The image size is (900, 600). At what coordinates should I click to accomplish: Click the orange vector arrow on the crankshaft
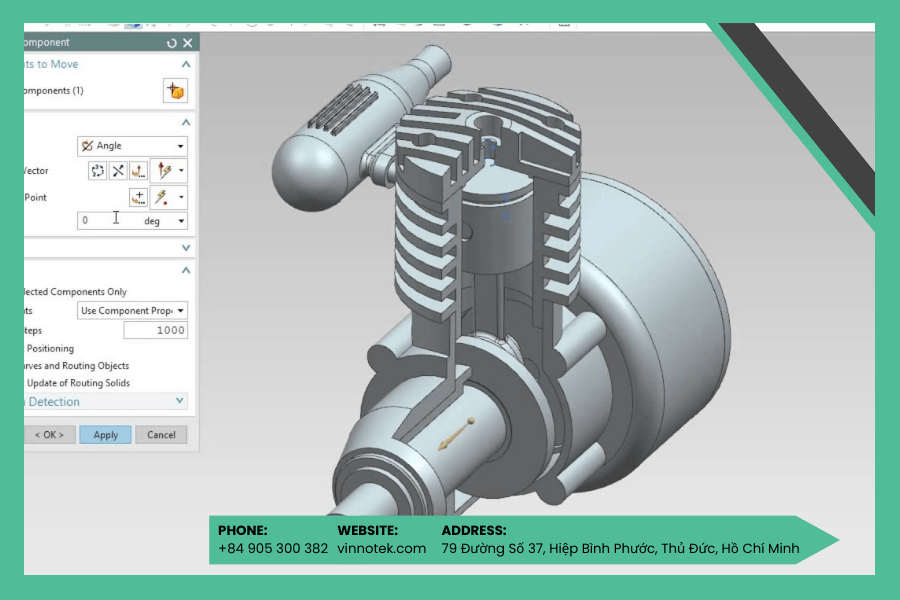pos(456,435)
